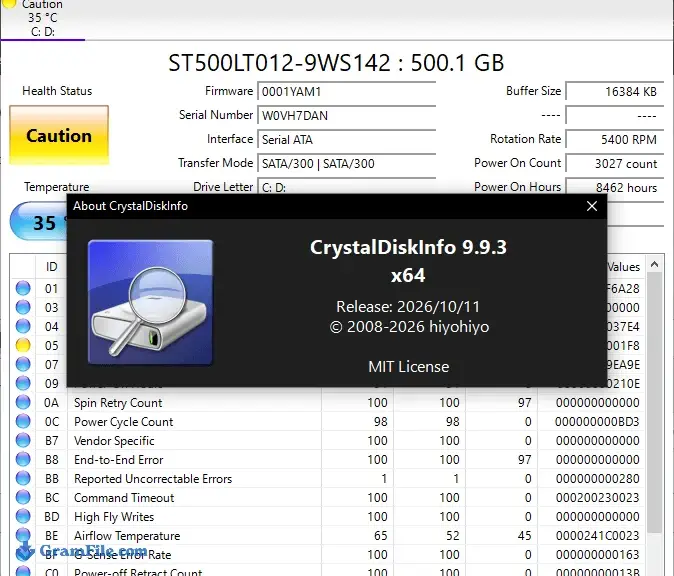
Task: Select the Vendor Specific attribute name
Action: point(114,441)
